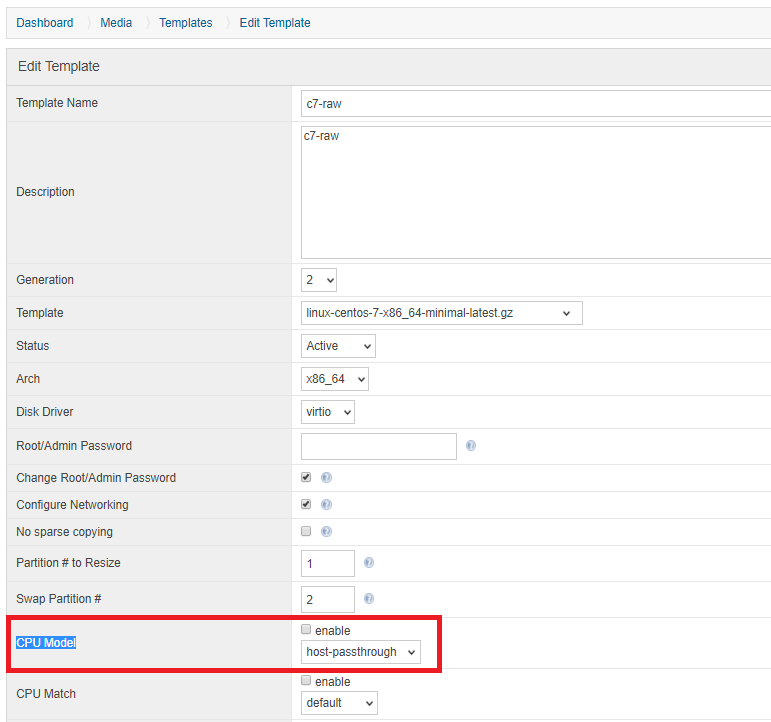Tick the CPU Model enable checkbox

(306, 630)
